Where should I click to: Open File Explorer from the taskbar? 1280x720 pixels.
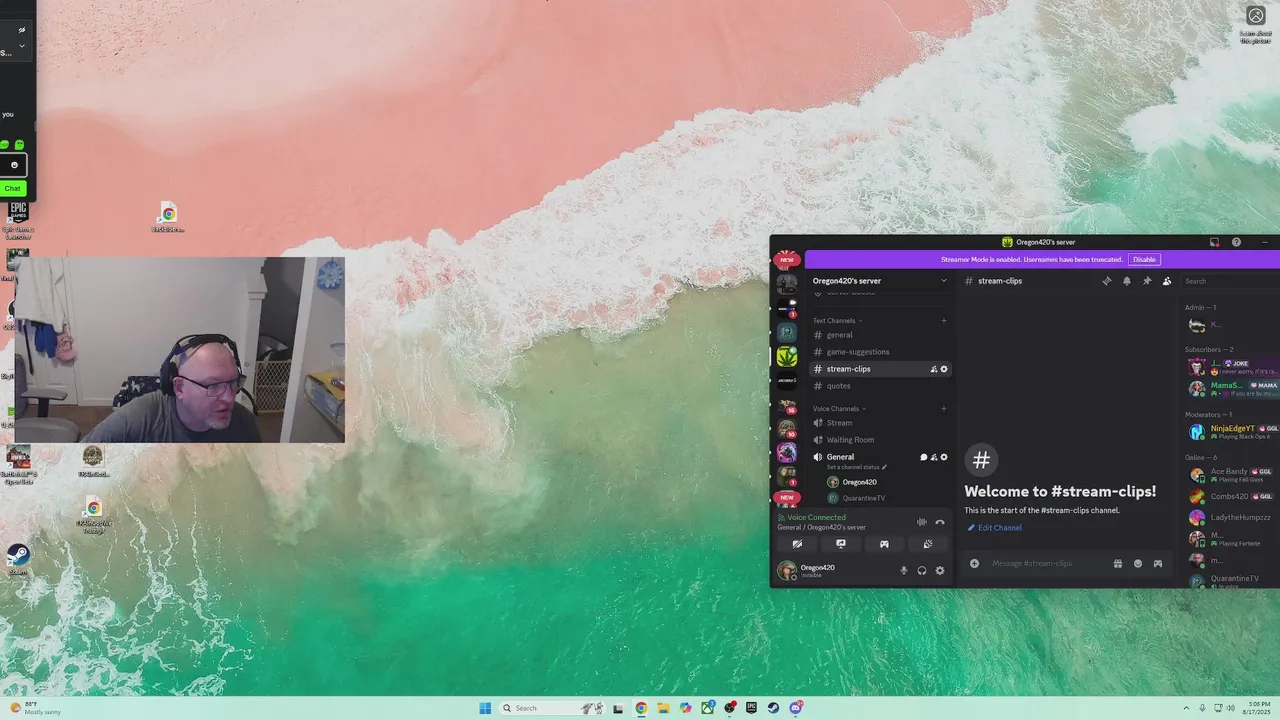click(x=663, y=708)
